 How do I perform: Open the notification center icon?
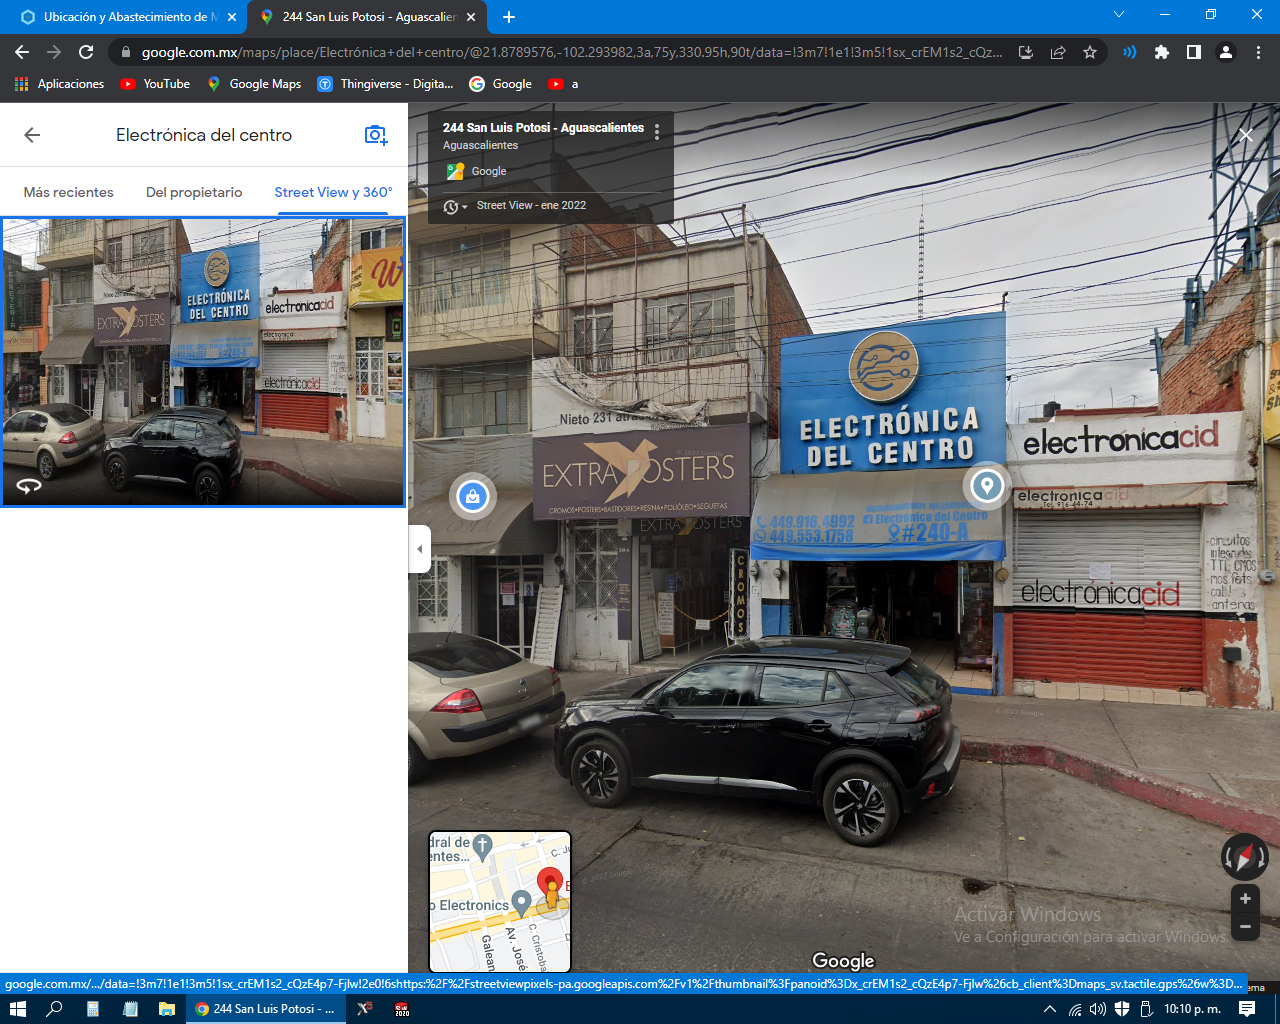pyautogui.click(x=1247, y=1009)
